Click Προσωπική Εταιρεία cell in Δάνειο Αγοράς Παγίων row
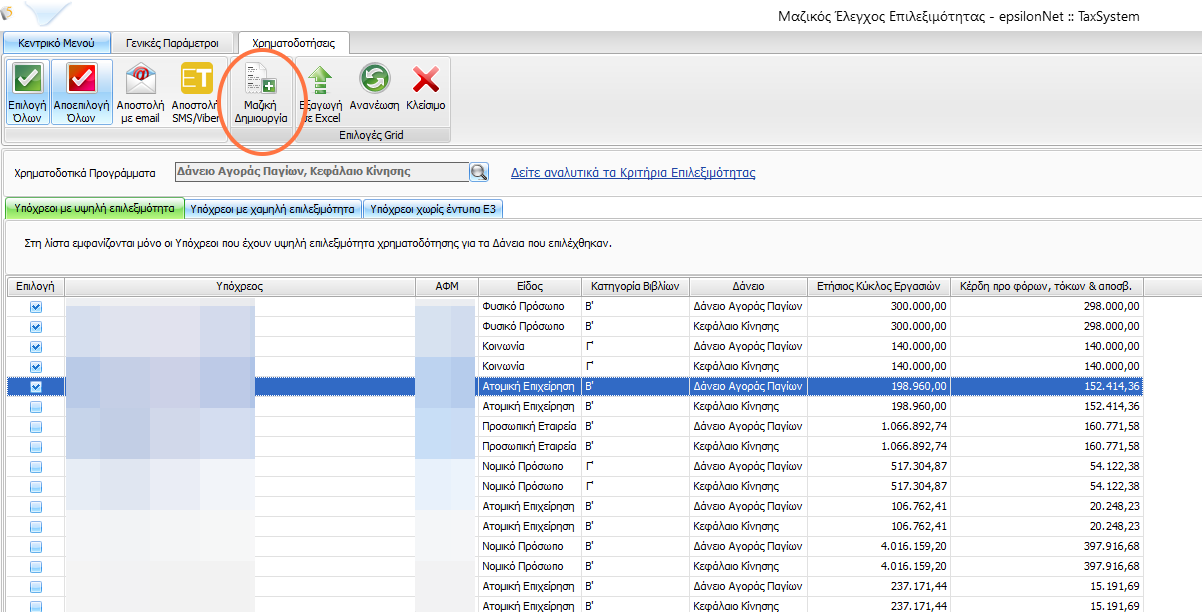The image size is (1202, 612). click(530, 427)
